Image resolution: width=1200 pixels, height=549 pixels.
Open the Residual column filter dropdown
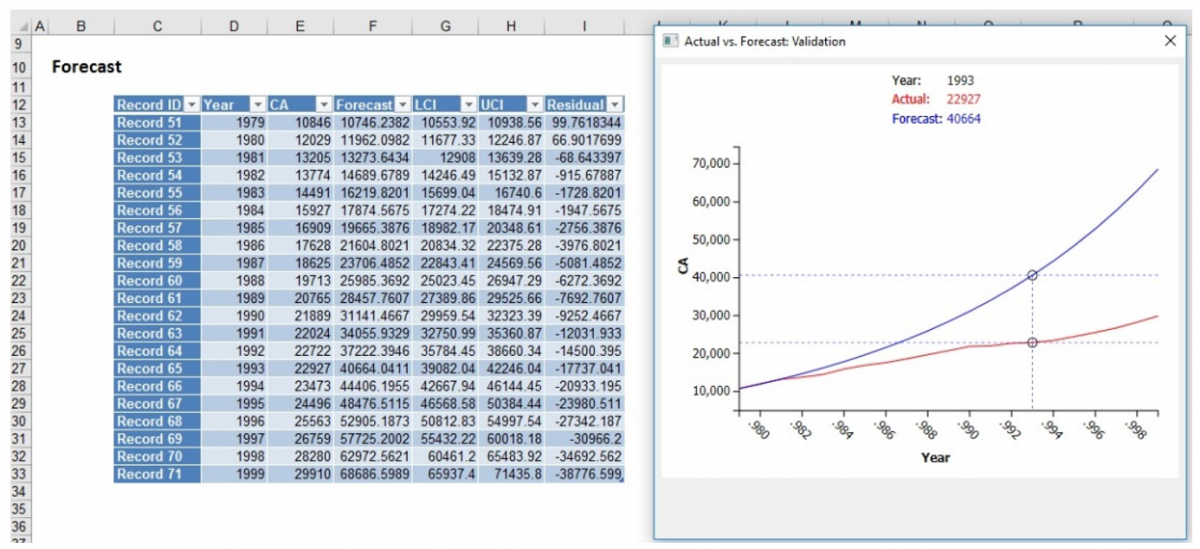tap(615, 105)
